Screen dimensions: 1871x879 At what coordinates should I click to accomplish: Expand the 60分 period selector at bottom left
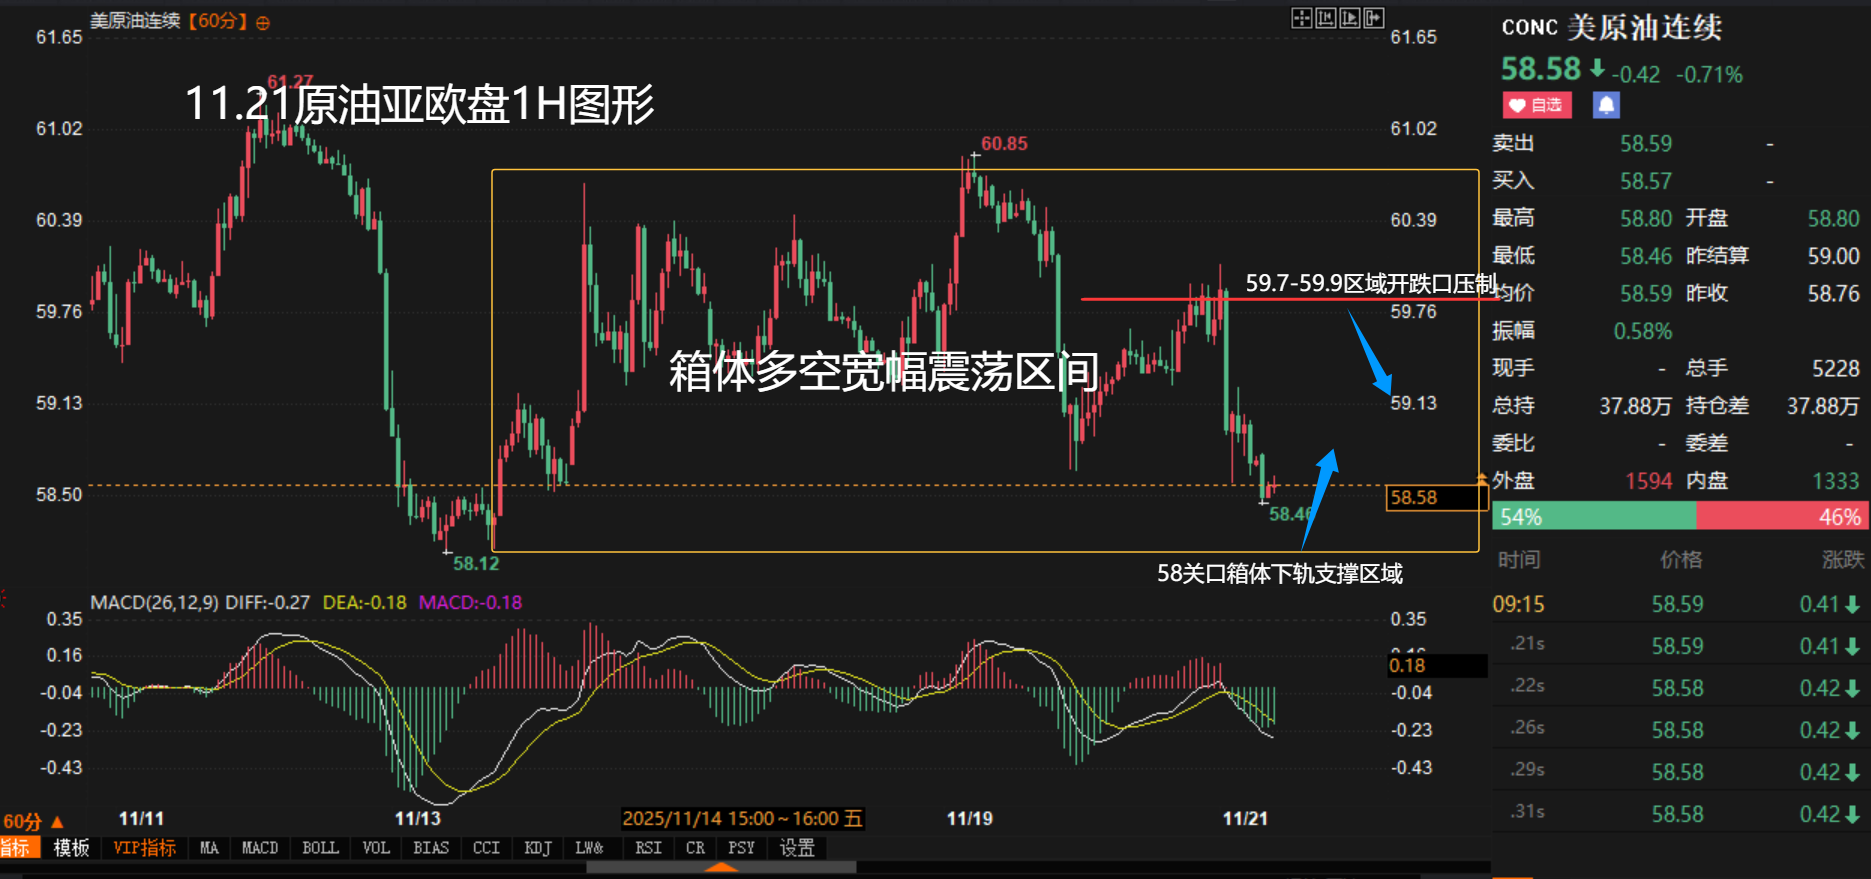[x=32, y=822]
